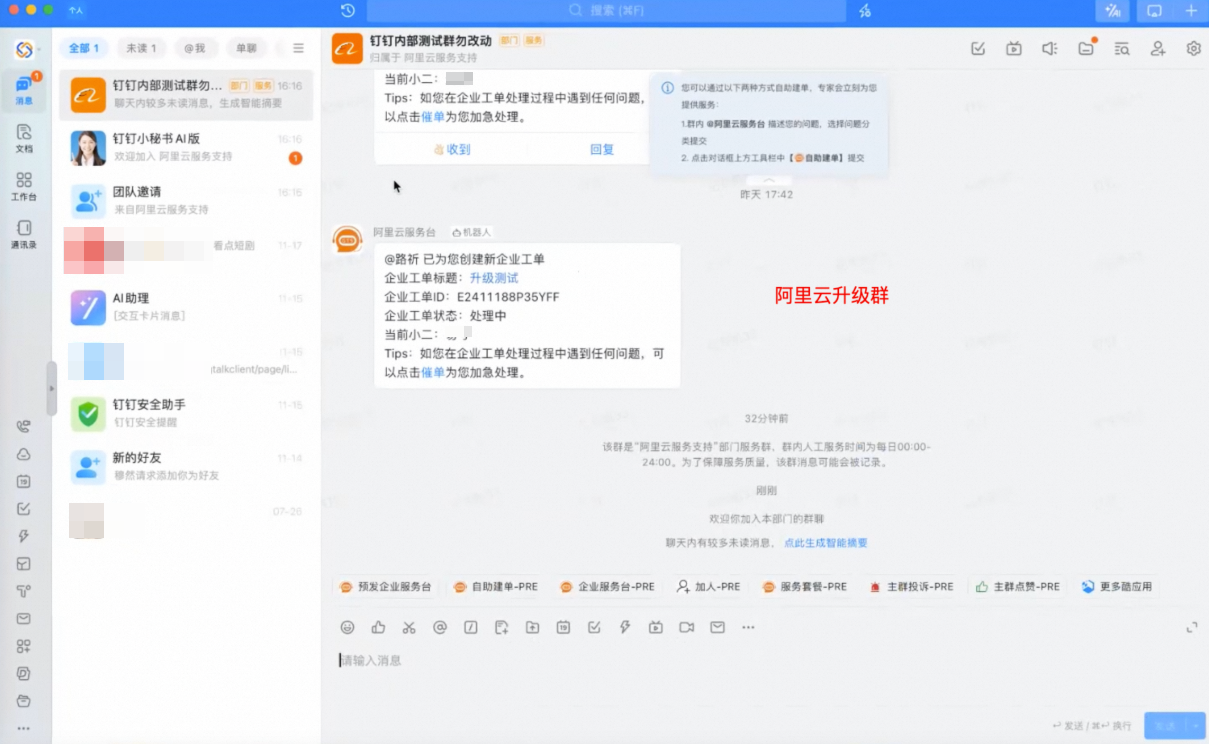
Task: Open organization switcher arrow beside the logo
Action: click(x=39, y=49)
